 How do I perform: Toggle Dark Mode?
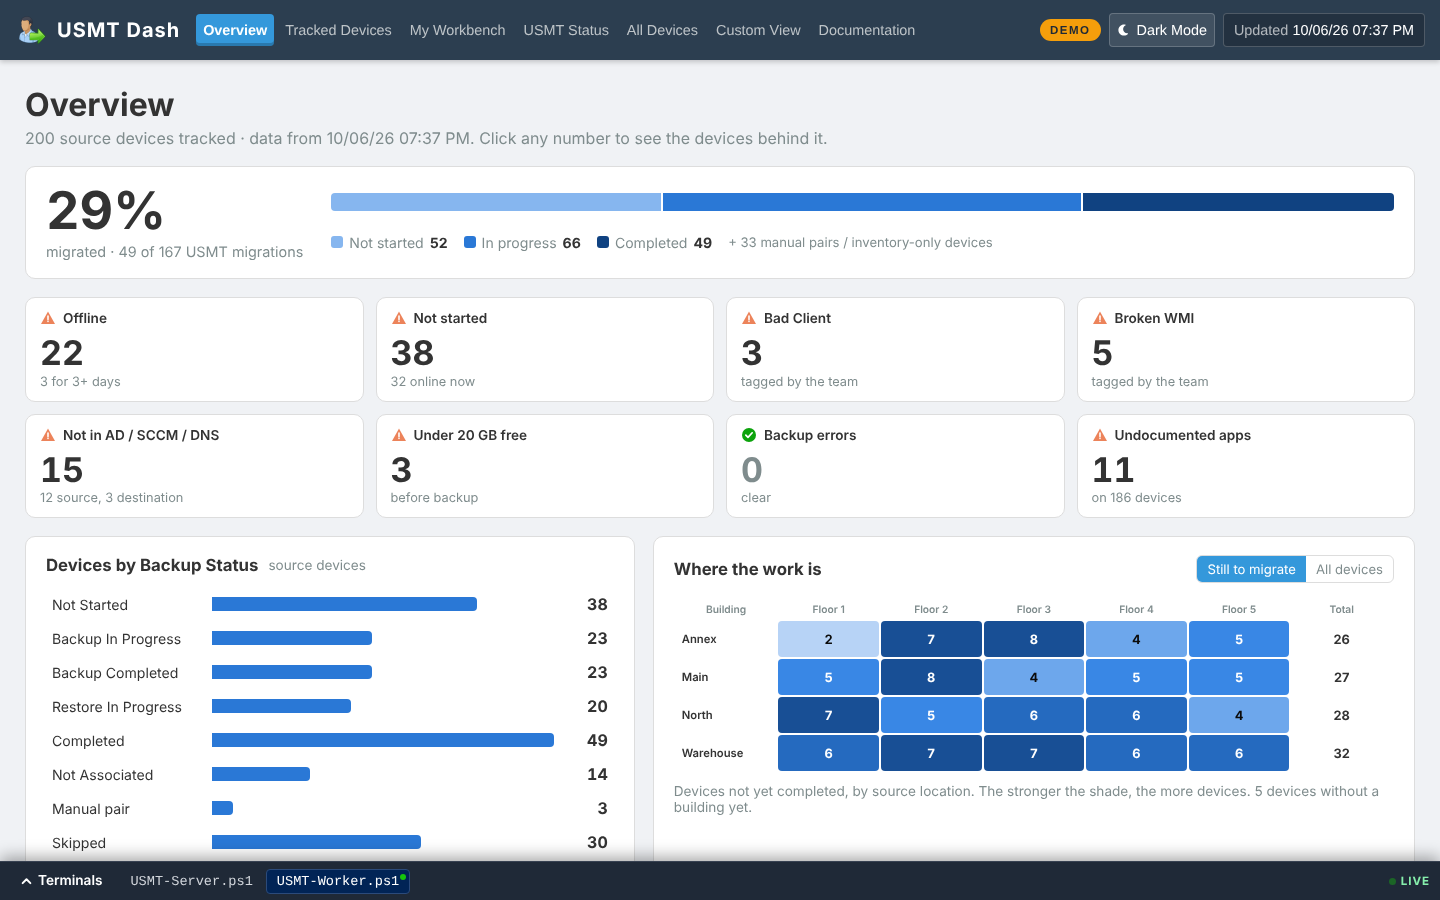1162,30
